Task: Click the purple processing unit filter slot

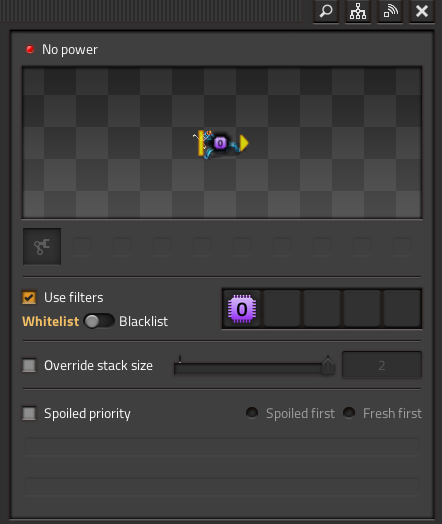Action: [242, 309]
